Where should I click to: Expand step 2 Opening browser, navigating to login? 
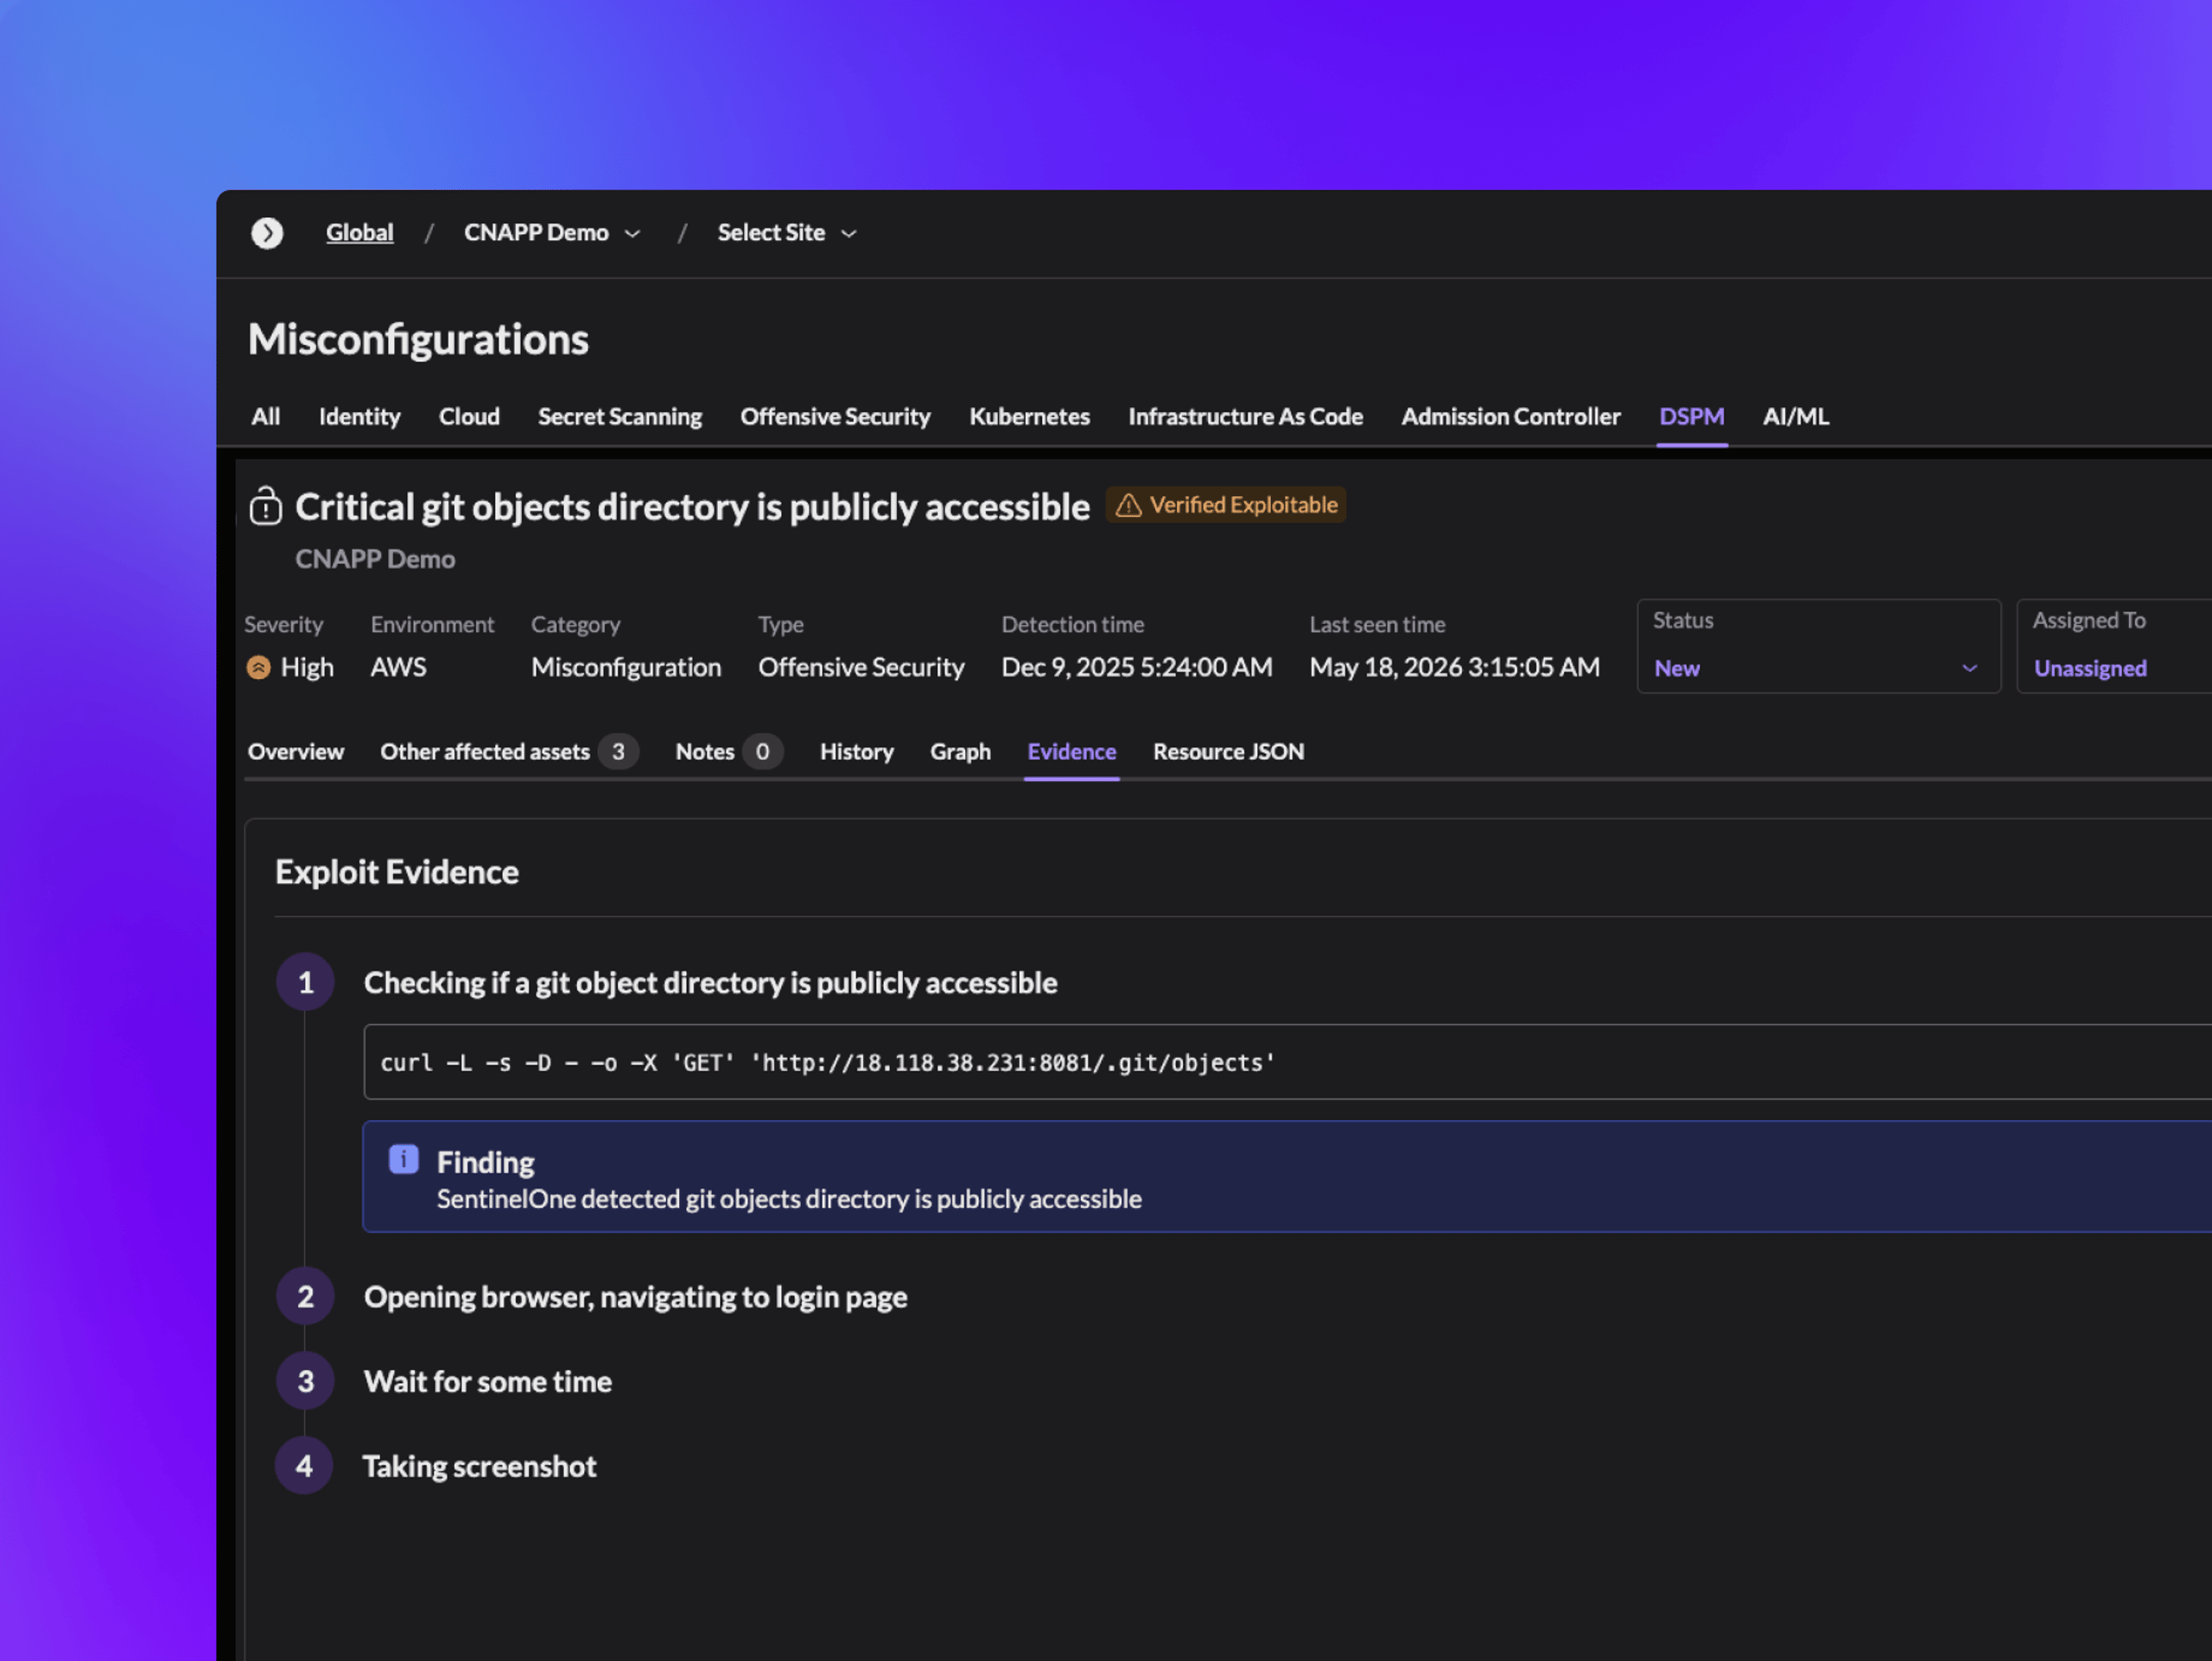(635, 1297)
